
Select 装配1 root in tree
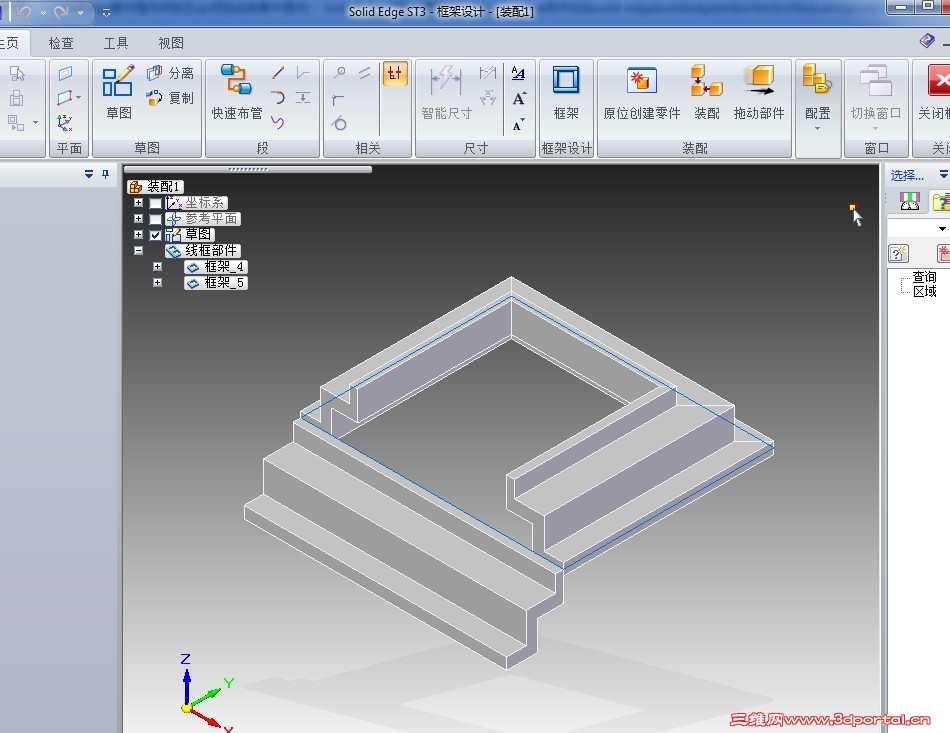[x=156, y=187]
